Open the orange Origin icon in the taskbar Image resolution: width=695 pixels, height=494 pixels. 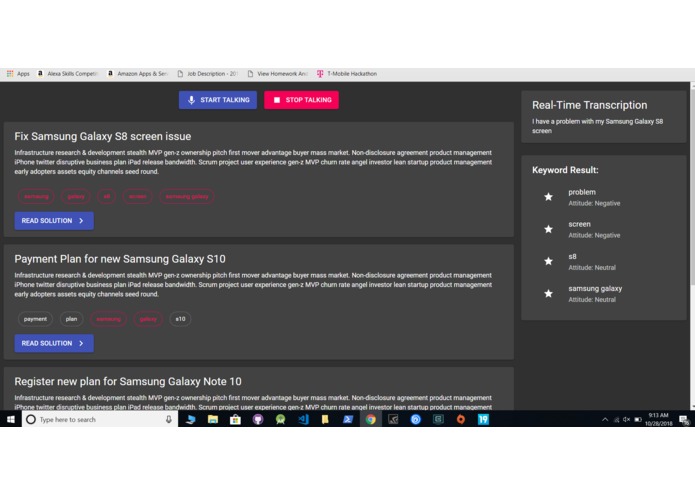[x=461, y=419]
